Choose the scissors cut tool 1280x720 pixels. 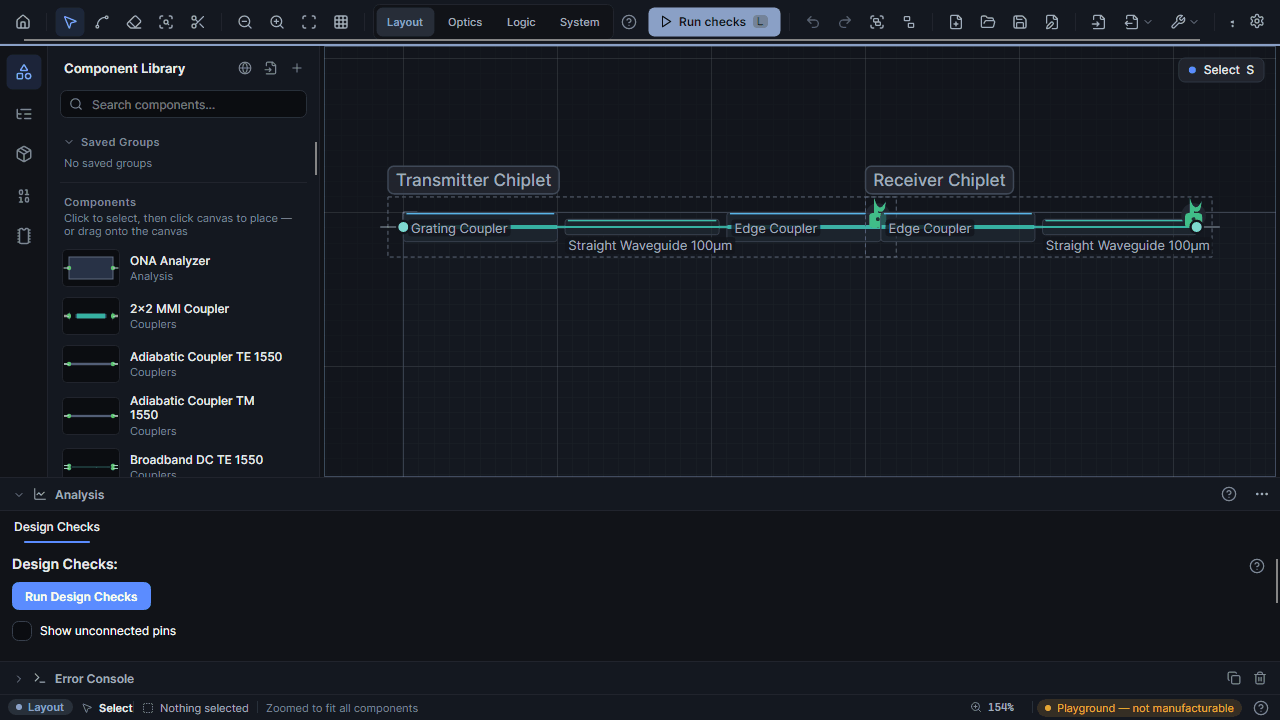(198, 22)
